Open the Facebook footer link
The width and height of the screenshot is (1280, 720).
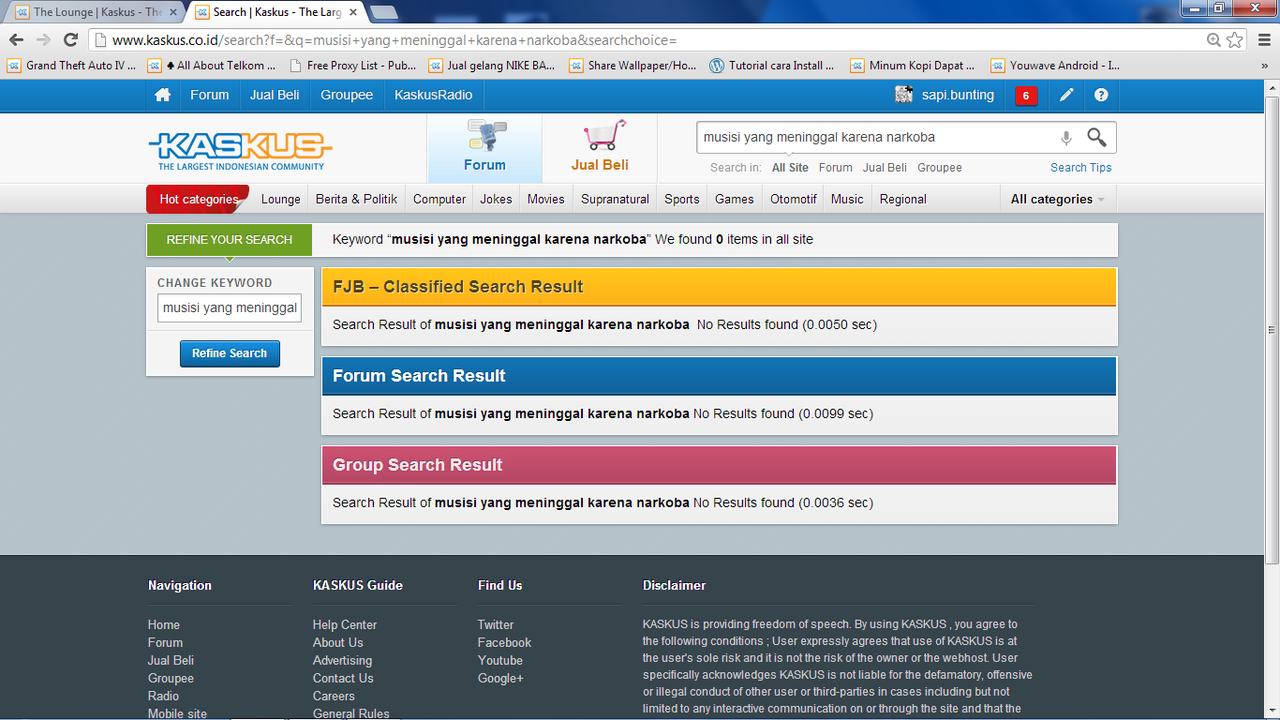pos(505,643)
